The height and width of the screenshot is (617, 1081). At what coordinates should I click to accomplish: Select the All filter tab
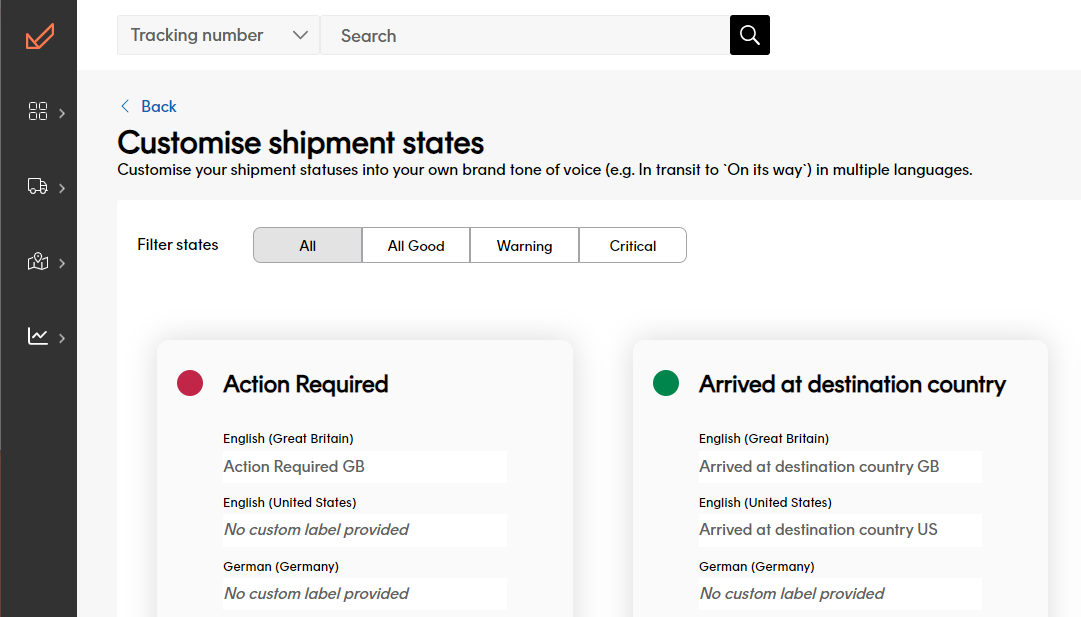pyautogui.click(x=307, y=245)
